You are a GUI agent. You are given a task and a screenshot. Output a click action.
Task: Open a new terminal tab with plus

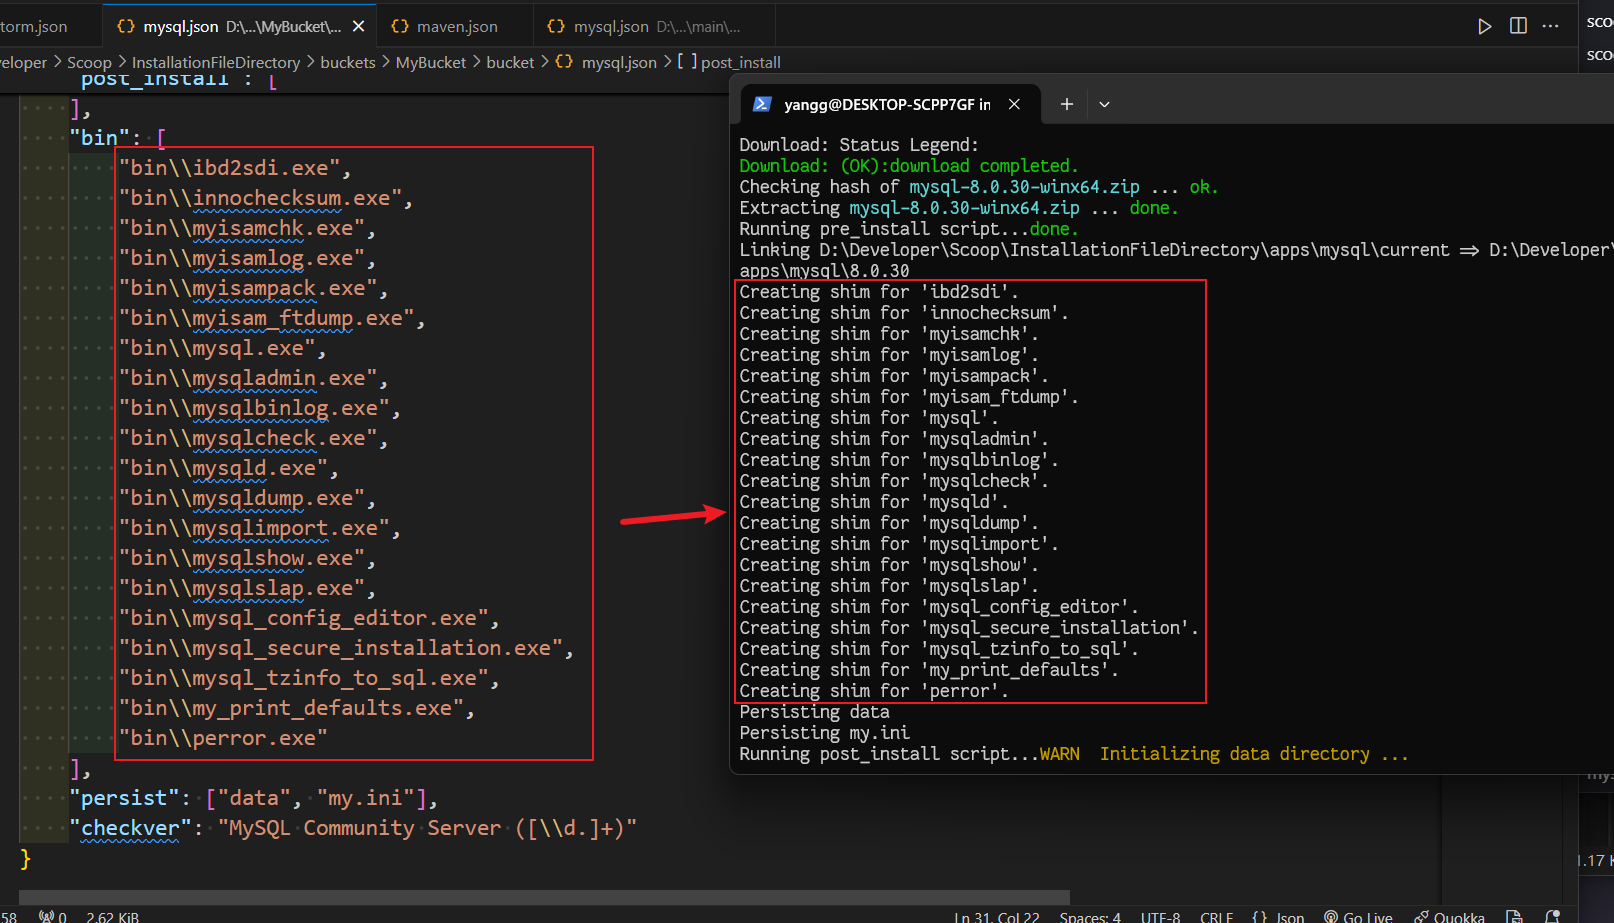(1067, 104)
